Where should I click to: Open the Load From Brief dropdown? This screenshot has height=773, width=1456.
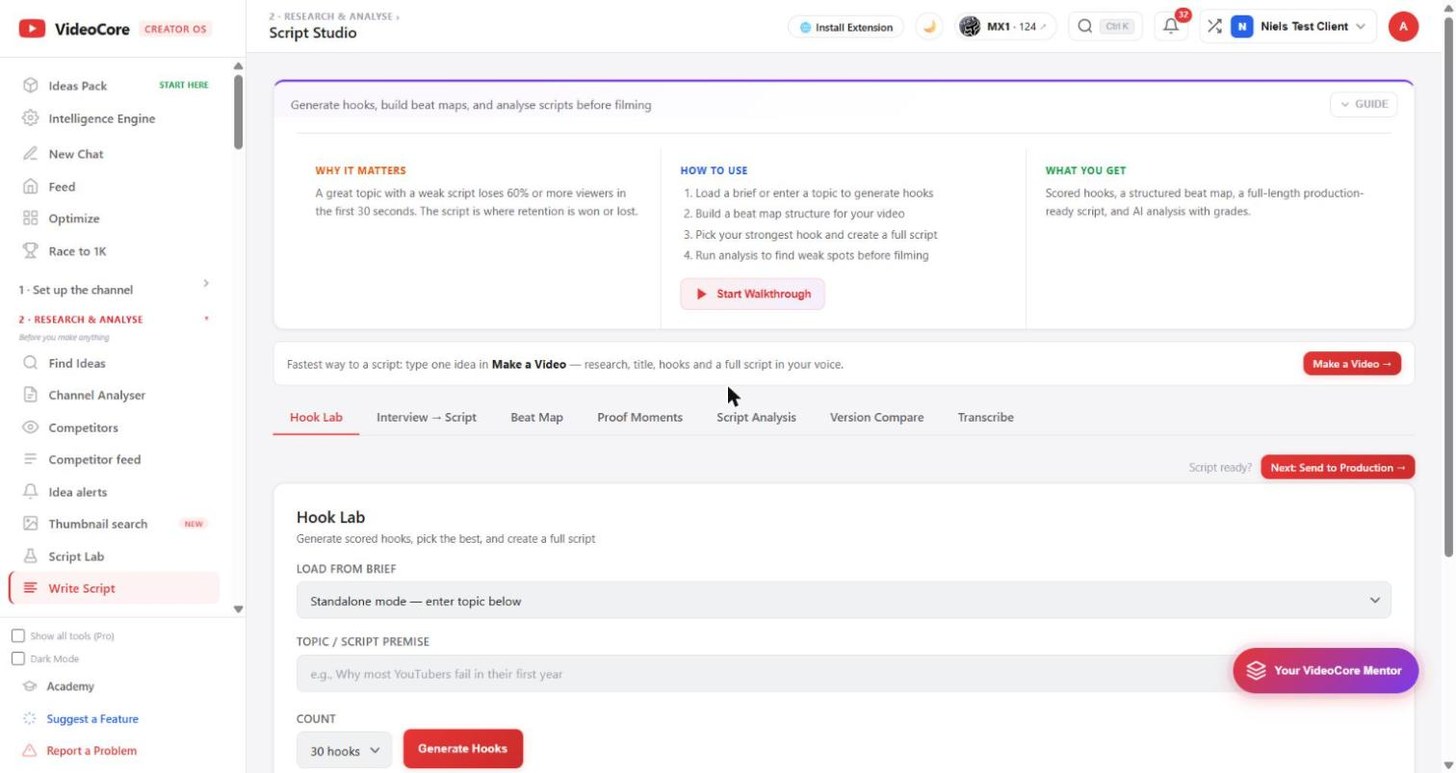click(843, 601)
